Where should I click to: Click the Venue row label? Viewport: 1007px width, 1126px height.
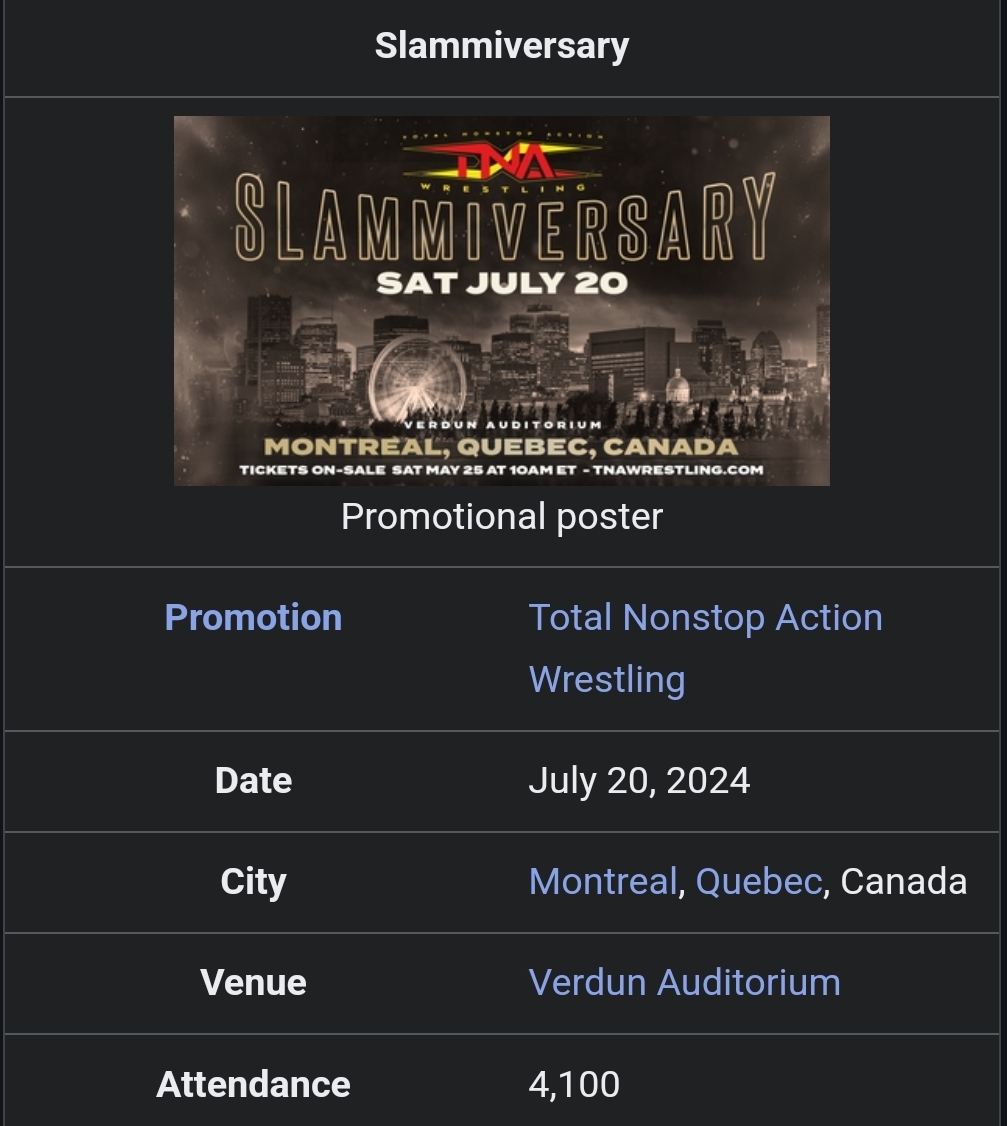(x=253, y=982)
